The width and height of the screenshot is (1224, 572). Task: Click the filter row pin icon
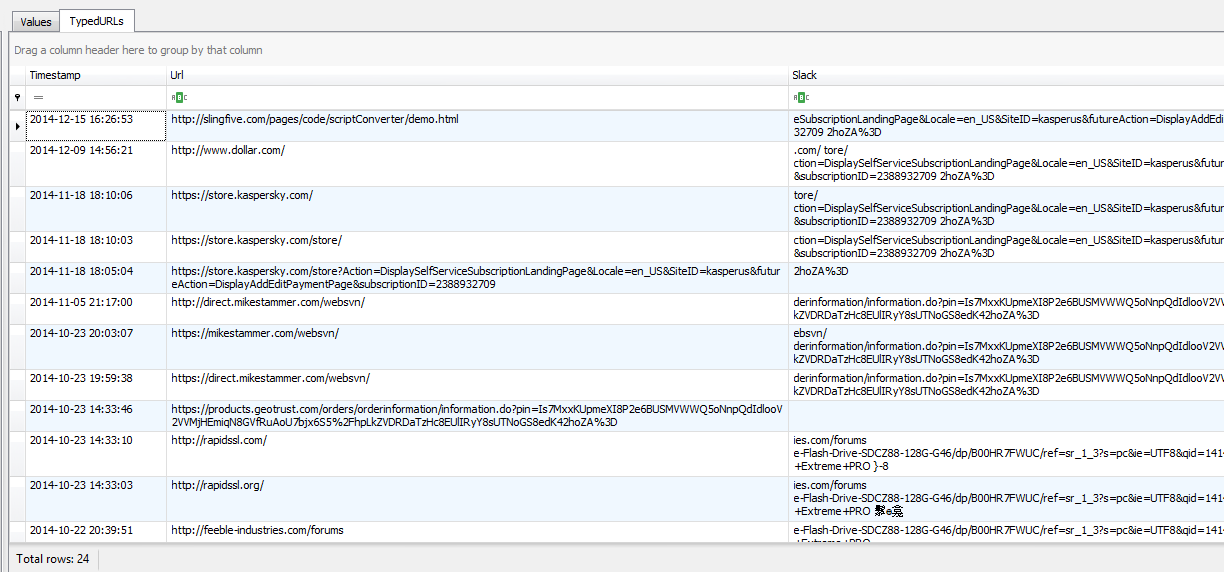[17, 97]
